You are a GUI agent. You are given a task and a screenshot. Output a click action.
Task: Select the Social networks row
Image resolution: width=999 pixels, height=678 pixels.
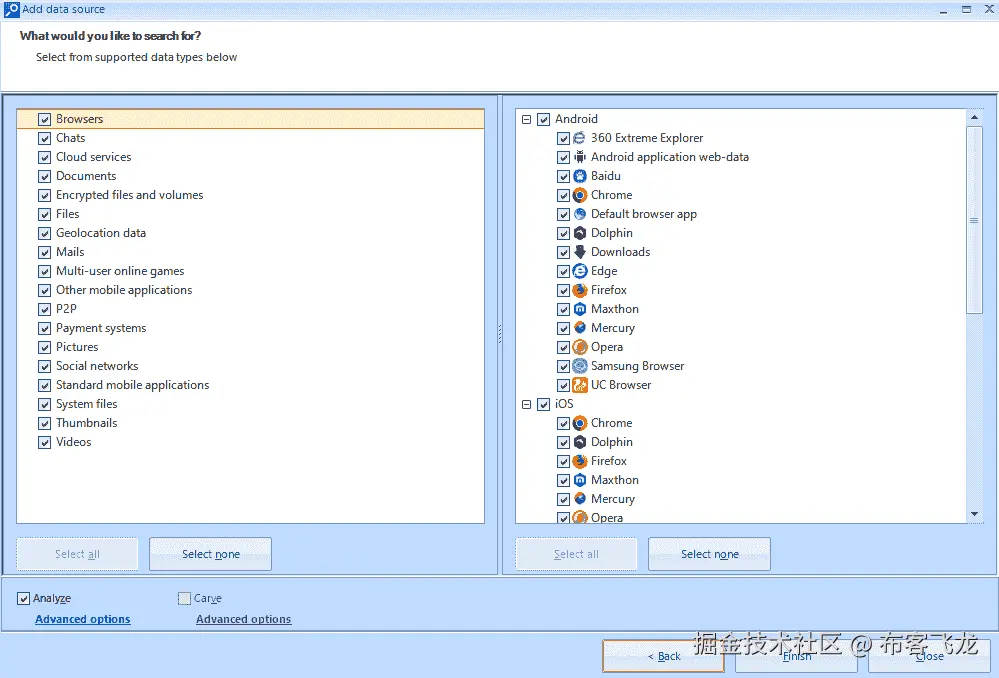coord(250,366)
